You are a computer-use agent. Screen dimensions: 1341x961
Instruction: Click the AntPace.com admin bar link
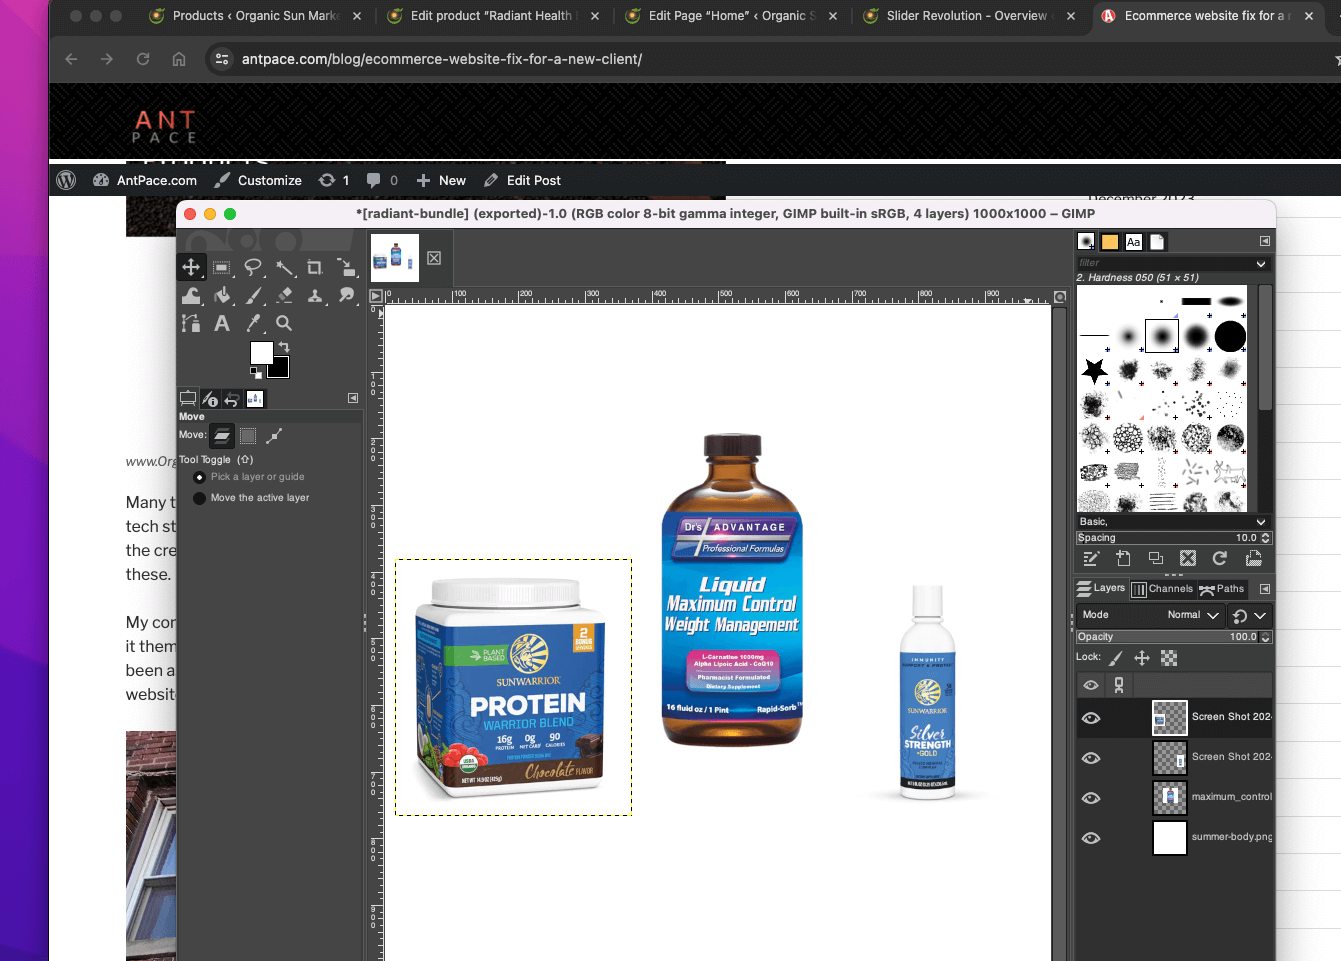(x=145, y=180)
